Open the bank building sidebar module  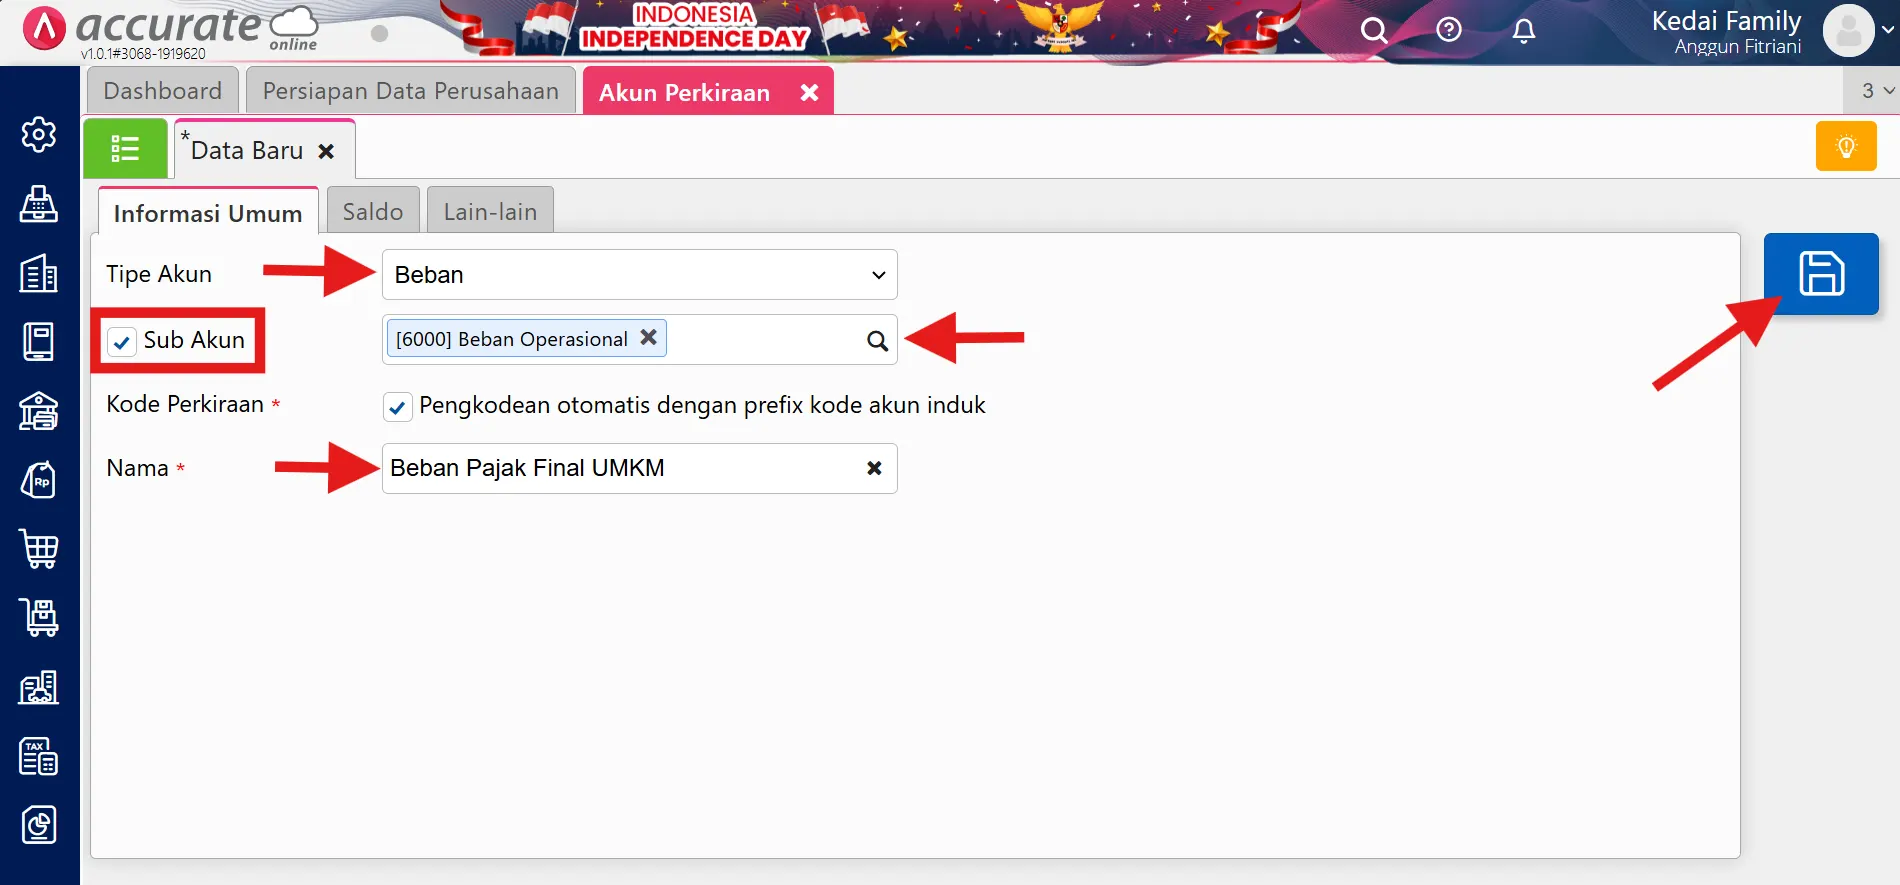click(x=39, y=411)
